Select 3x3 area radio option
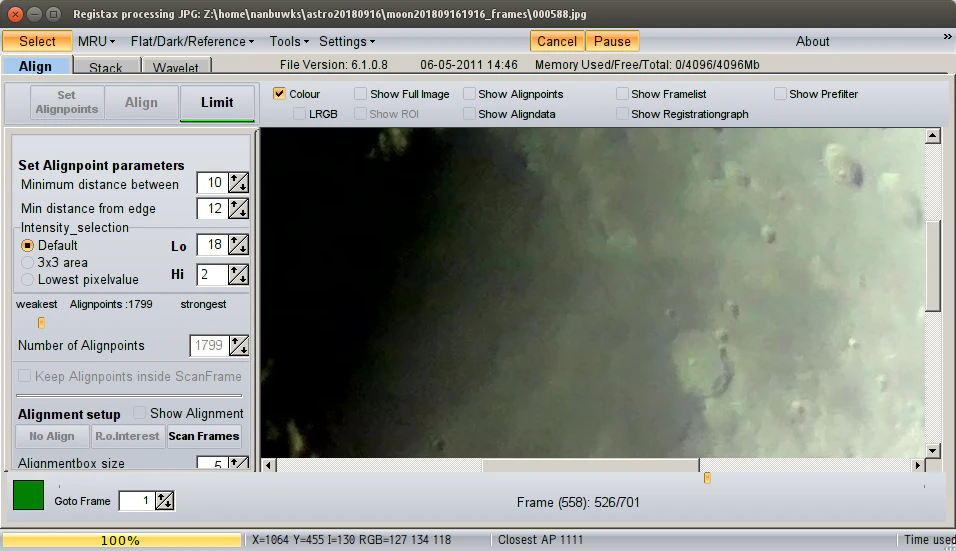 (x=27, y=263)
